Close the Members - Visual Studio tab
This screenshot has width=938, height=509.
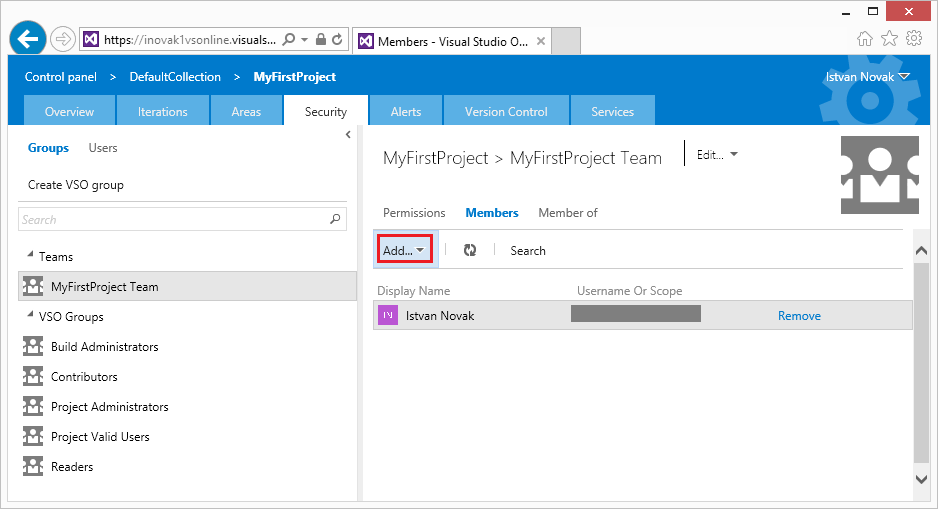540,41
